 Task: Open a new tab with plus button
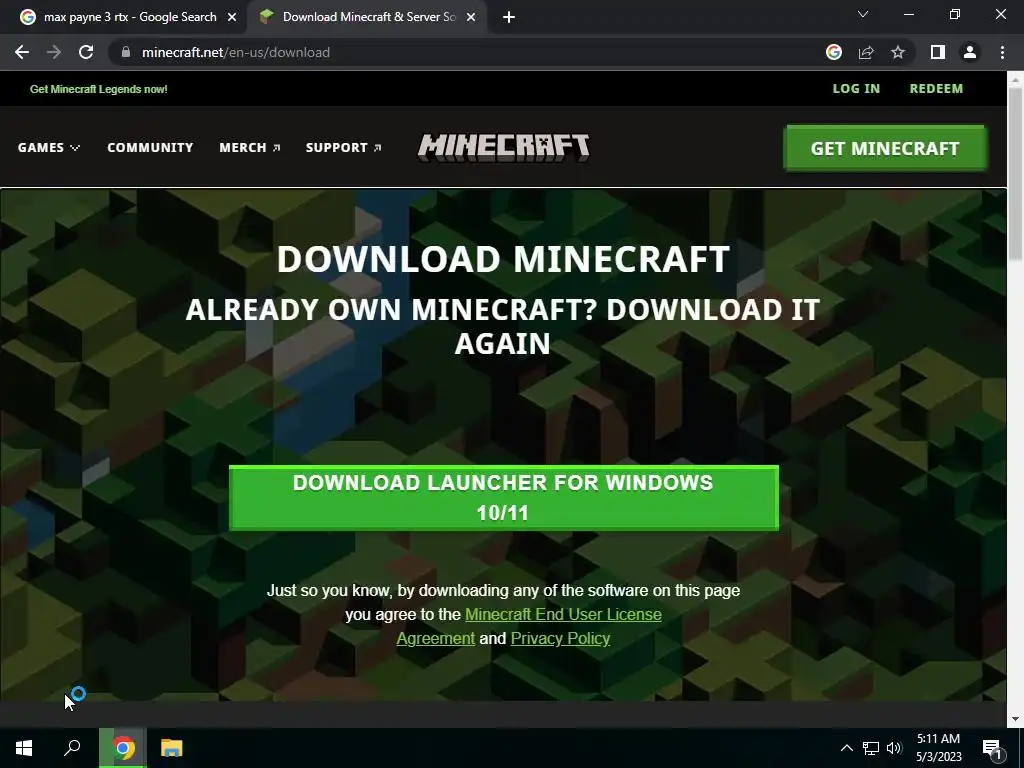click(x=509, y=17)
